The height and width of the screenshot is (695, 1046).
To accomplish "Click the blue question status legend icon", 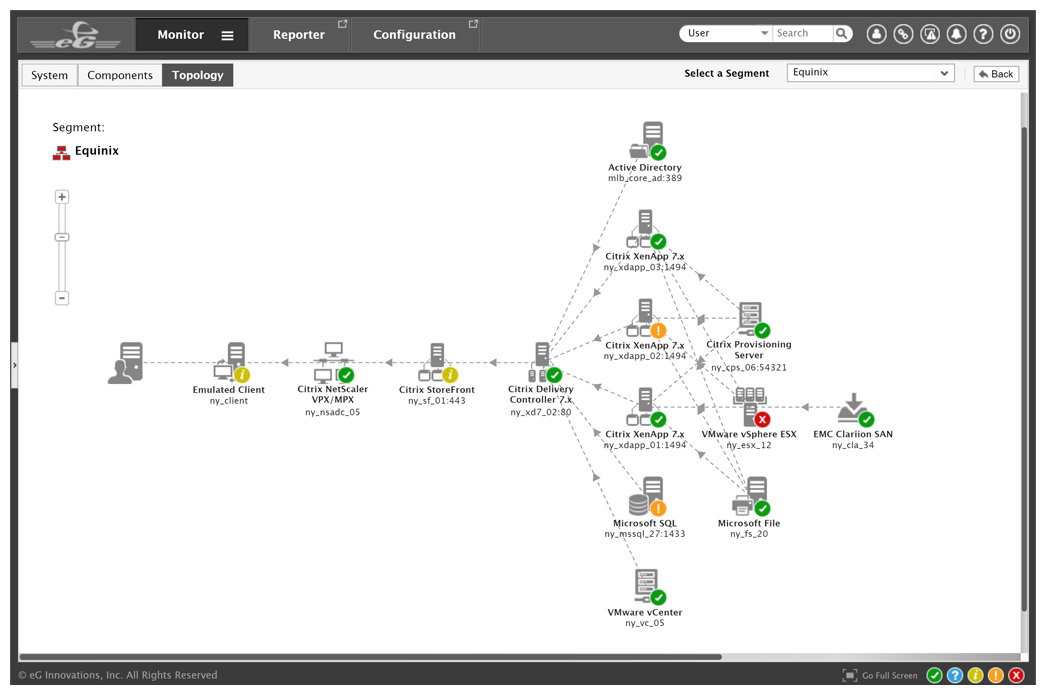I will click(x=955, y=676).
